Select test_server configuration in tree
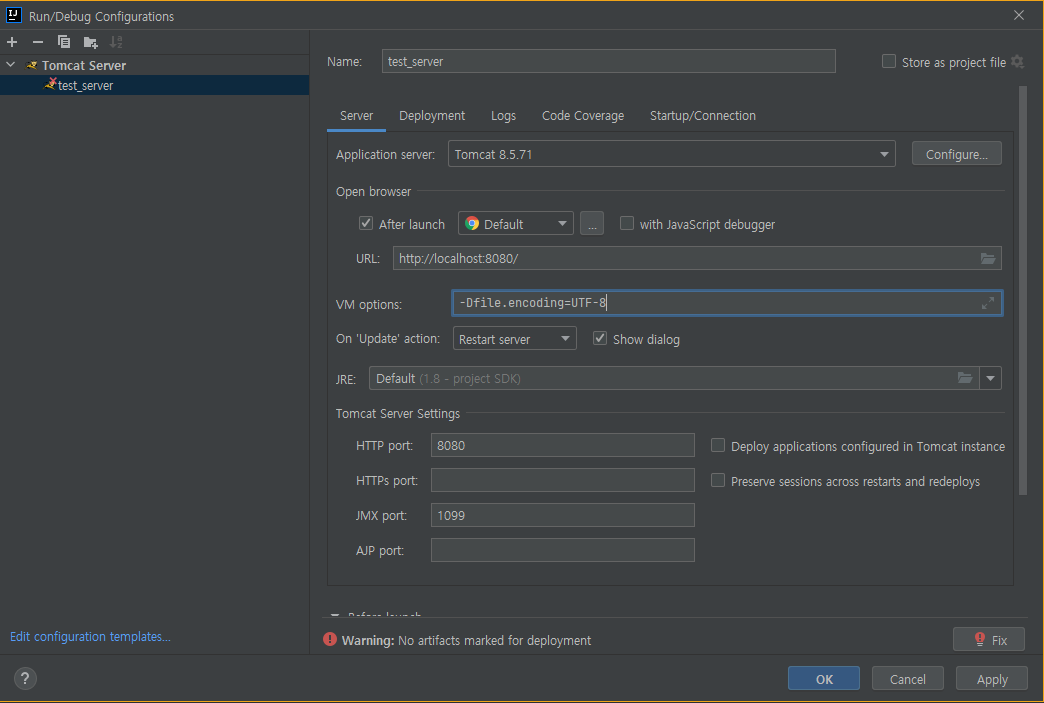Viewport: 1044px width, 703px height. (x=154, y=85)
